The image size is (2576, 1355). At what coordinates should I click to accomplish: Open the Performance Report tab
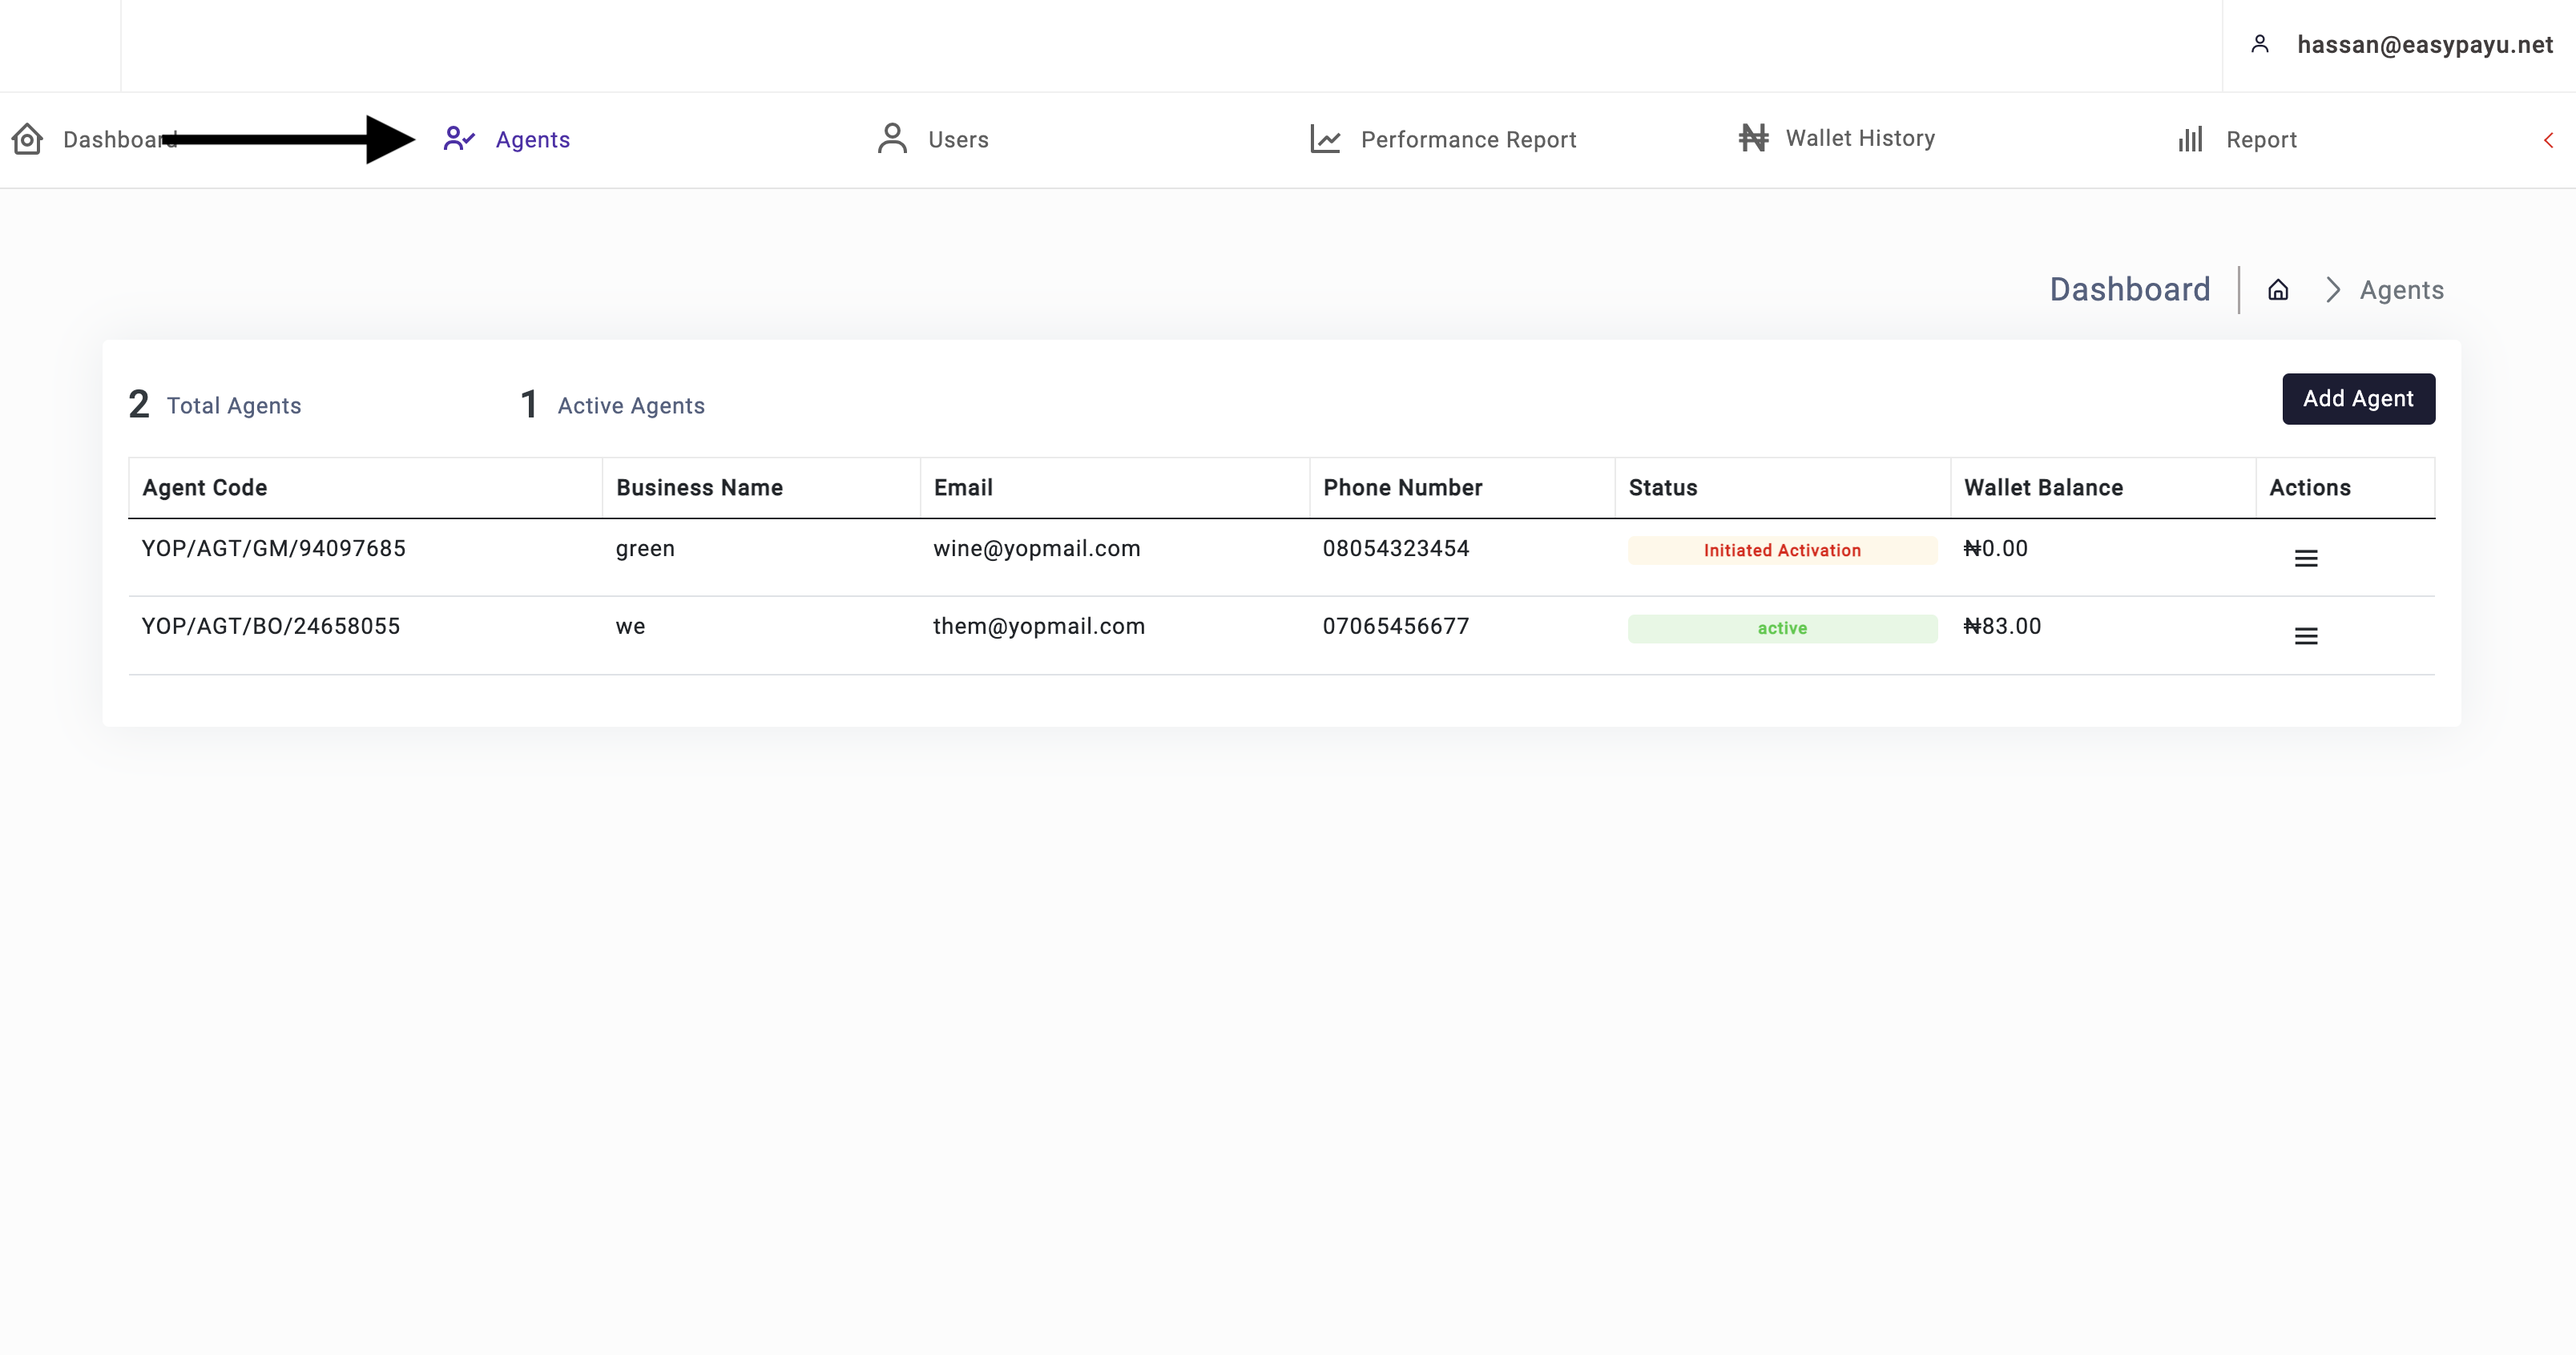point(1467,140)
